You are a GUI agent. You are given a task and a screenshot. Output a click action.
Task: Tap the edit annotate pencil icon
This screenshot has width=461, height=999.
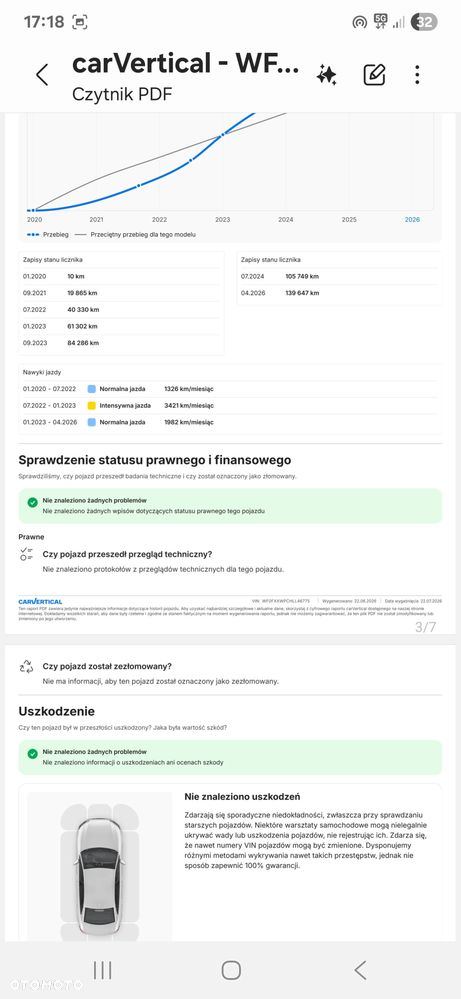coord(374,75)
